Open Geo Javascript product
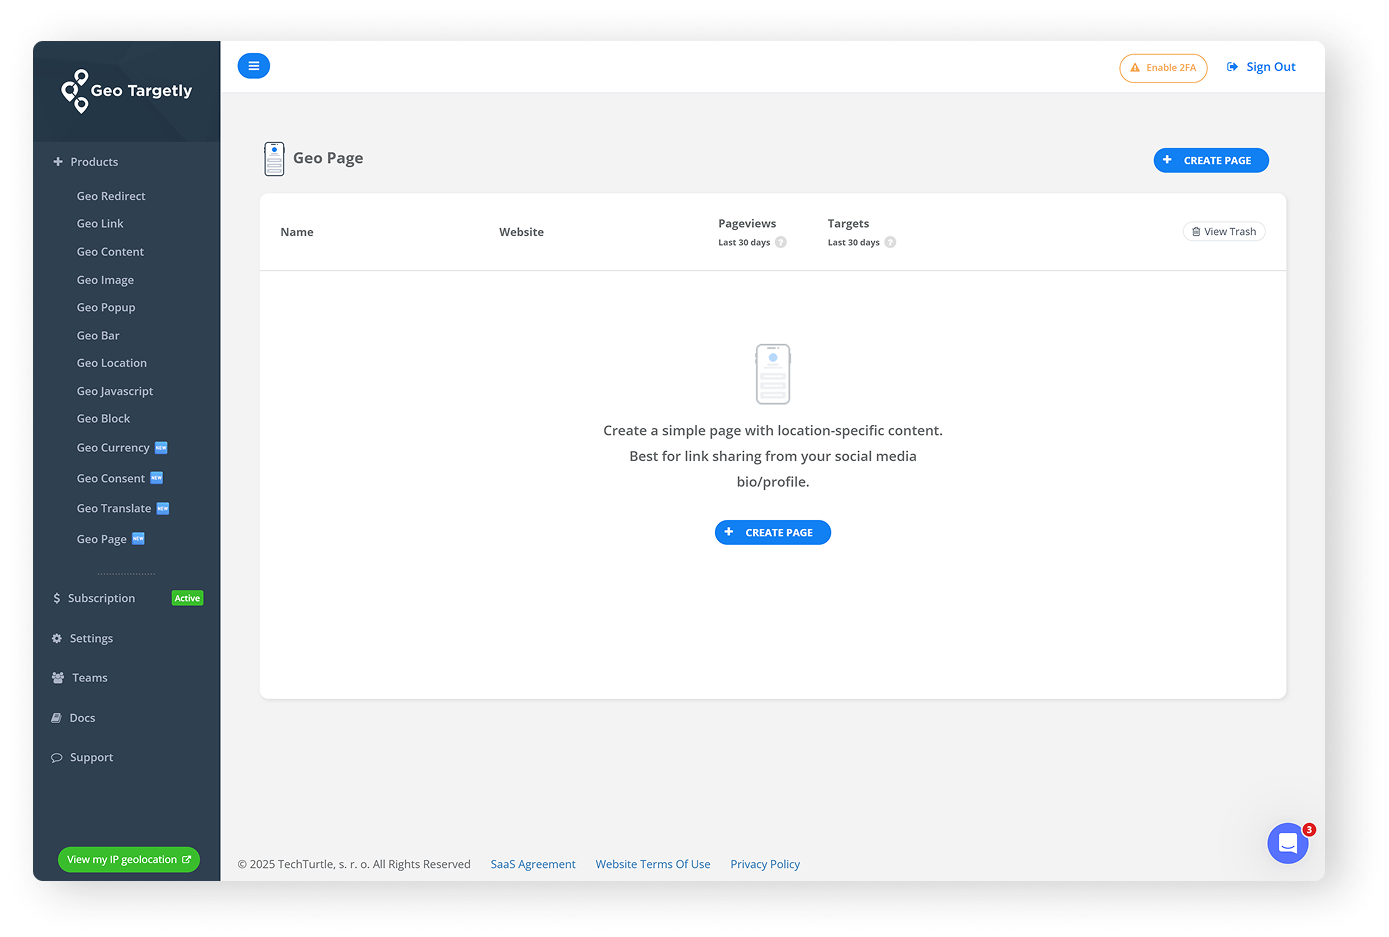The height and width of the screenshot is (937, 1389). (x=115, y=391)
